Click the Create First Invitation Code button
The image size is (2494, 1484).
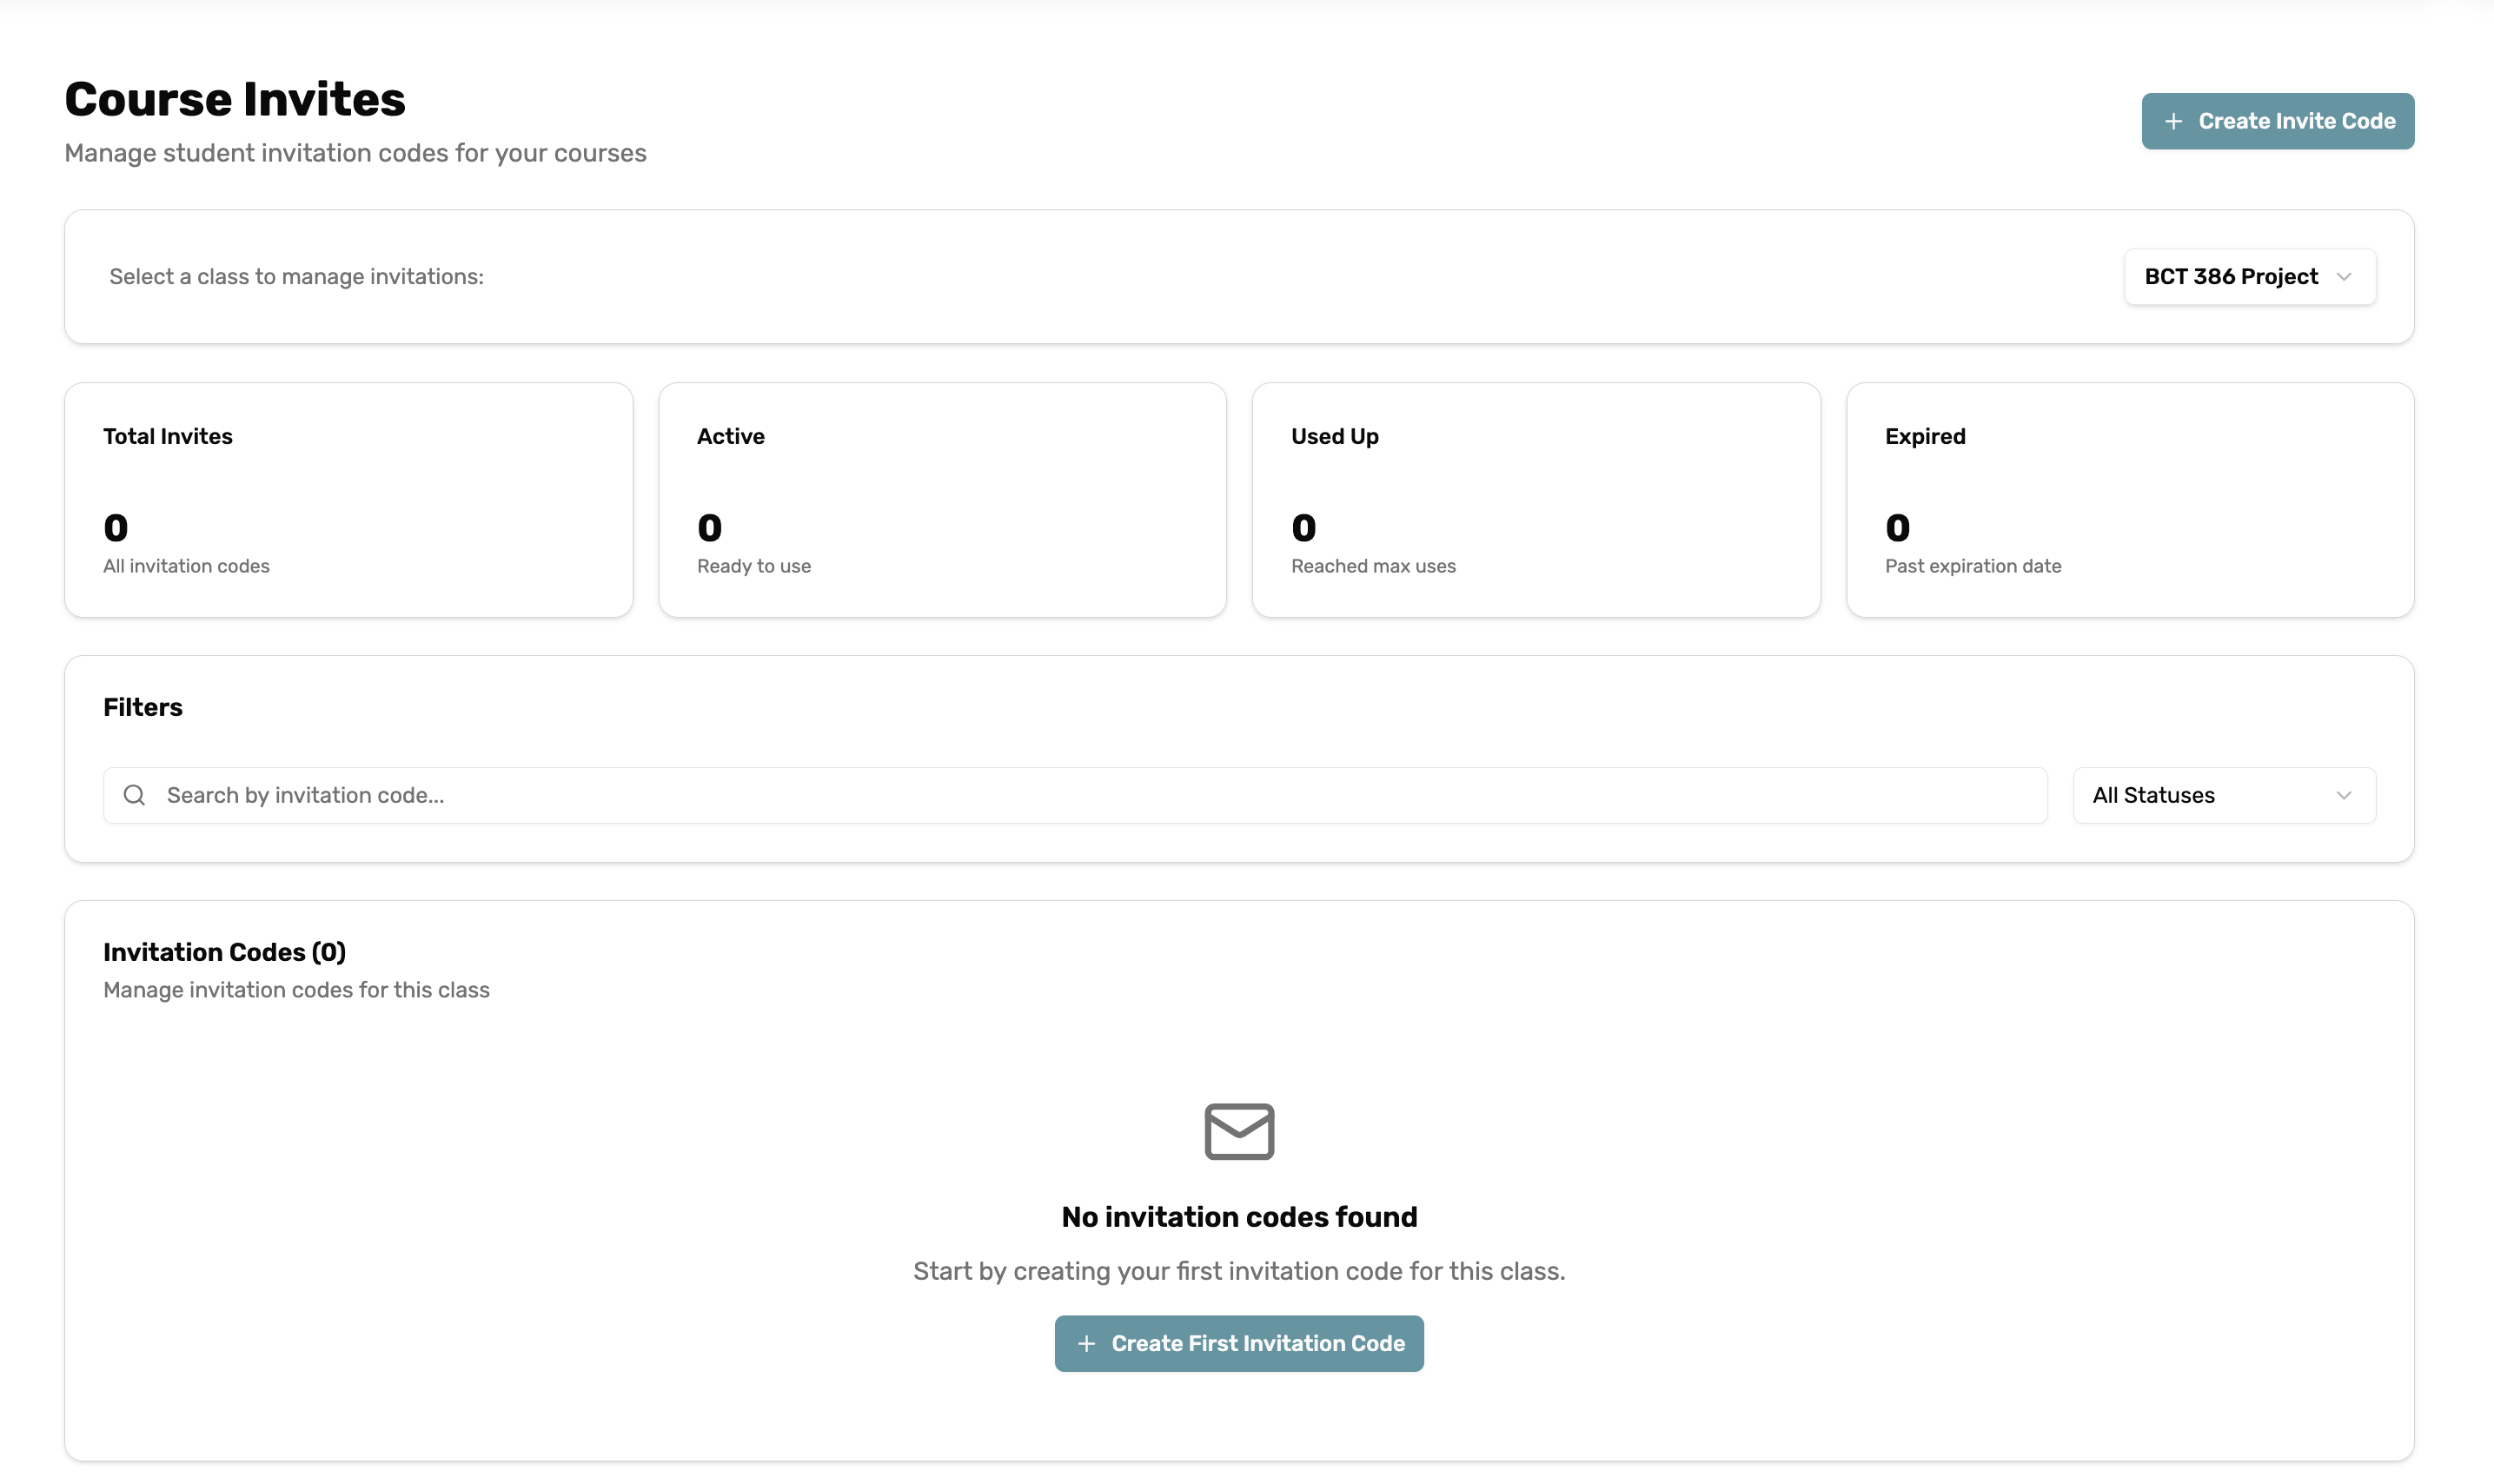(1239, 1343)
